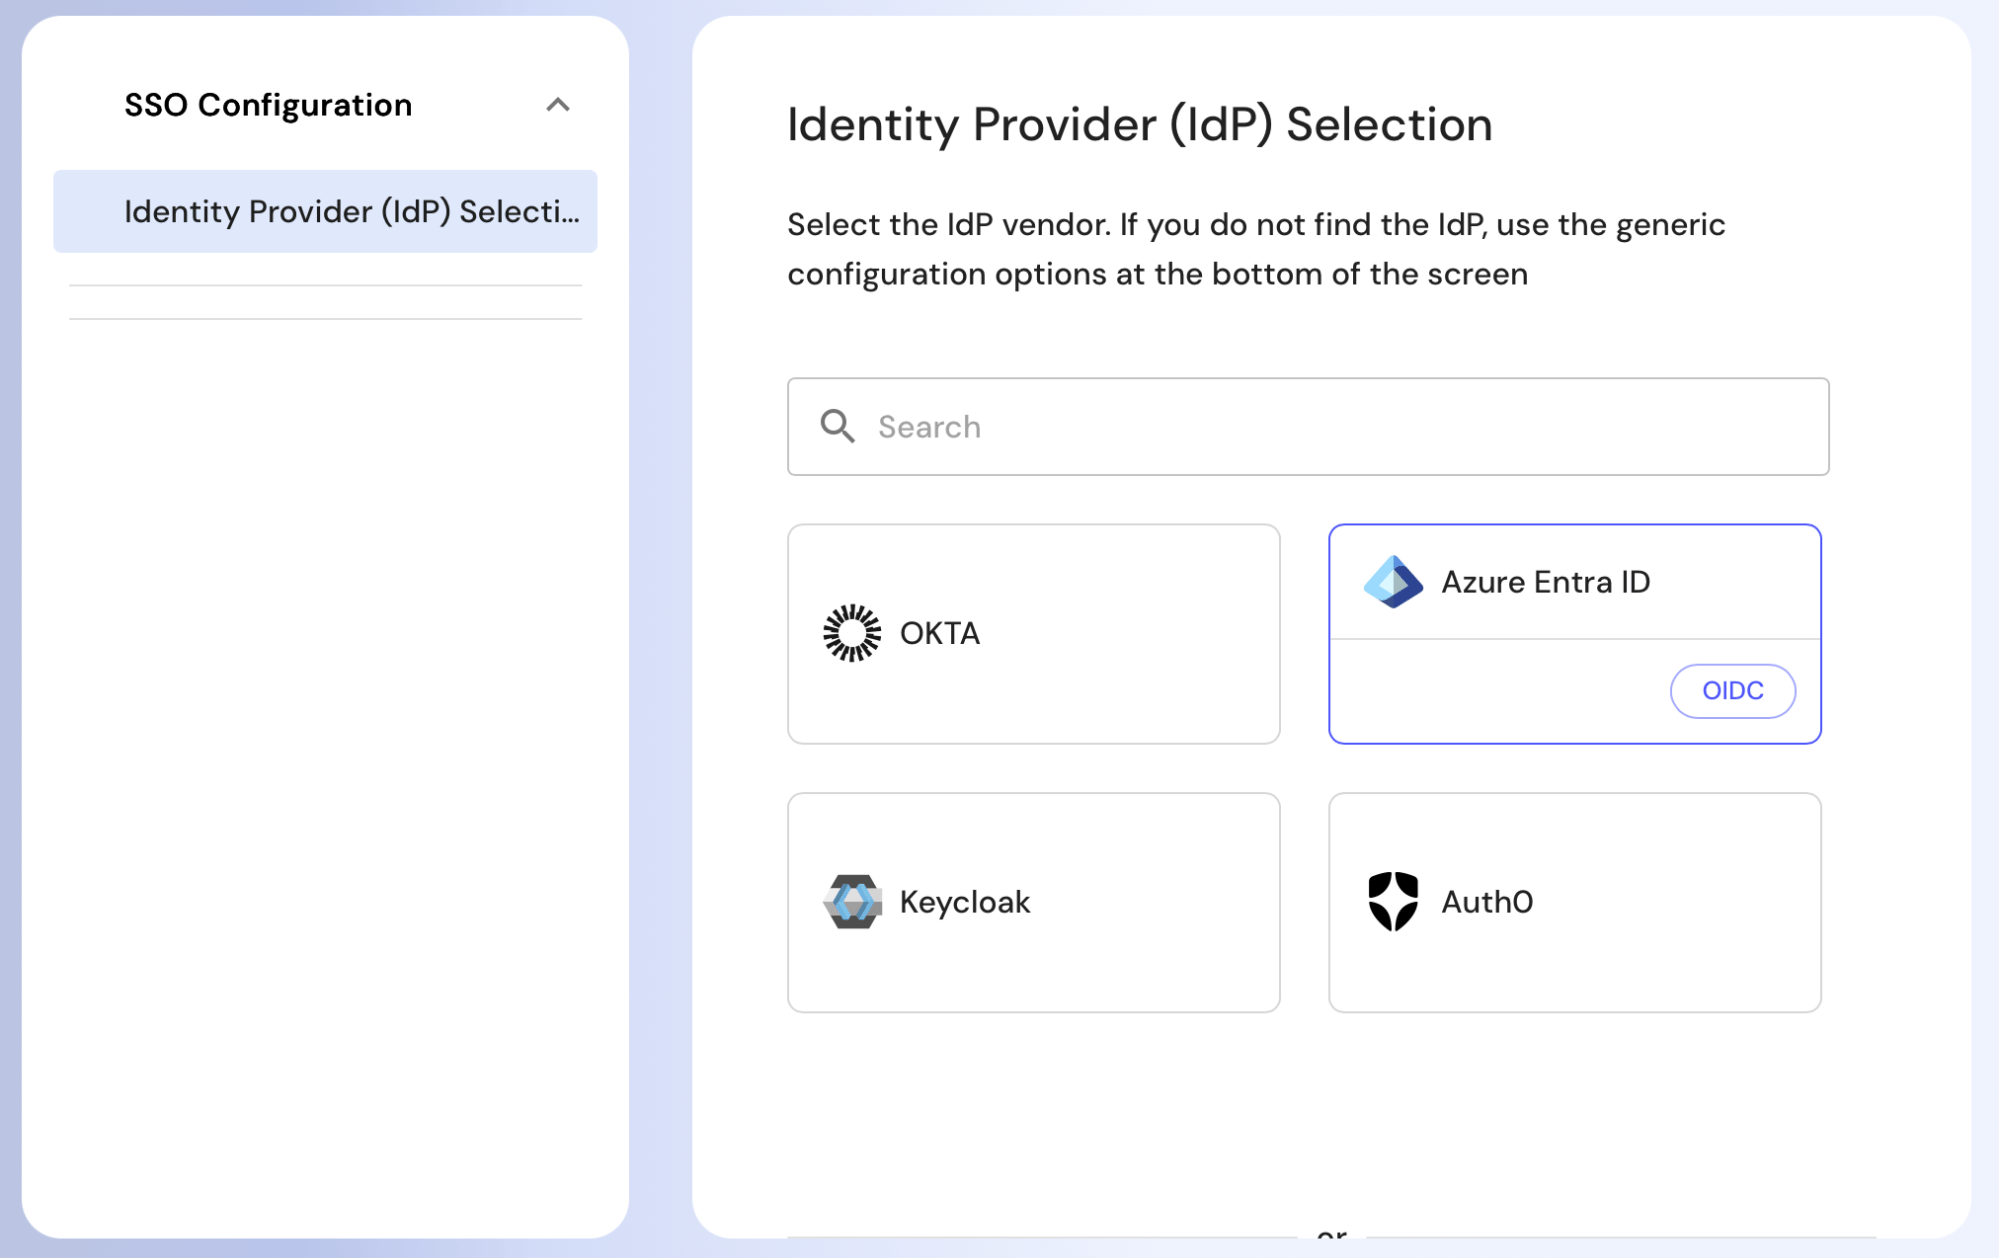Choose the OIDC option for Azure

[1732, 691]
